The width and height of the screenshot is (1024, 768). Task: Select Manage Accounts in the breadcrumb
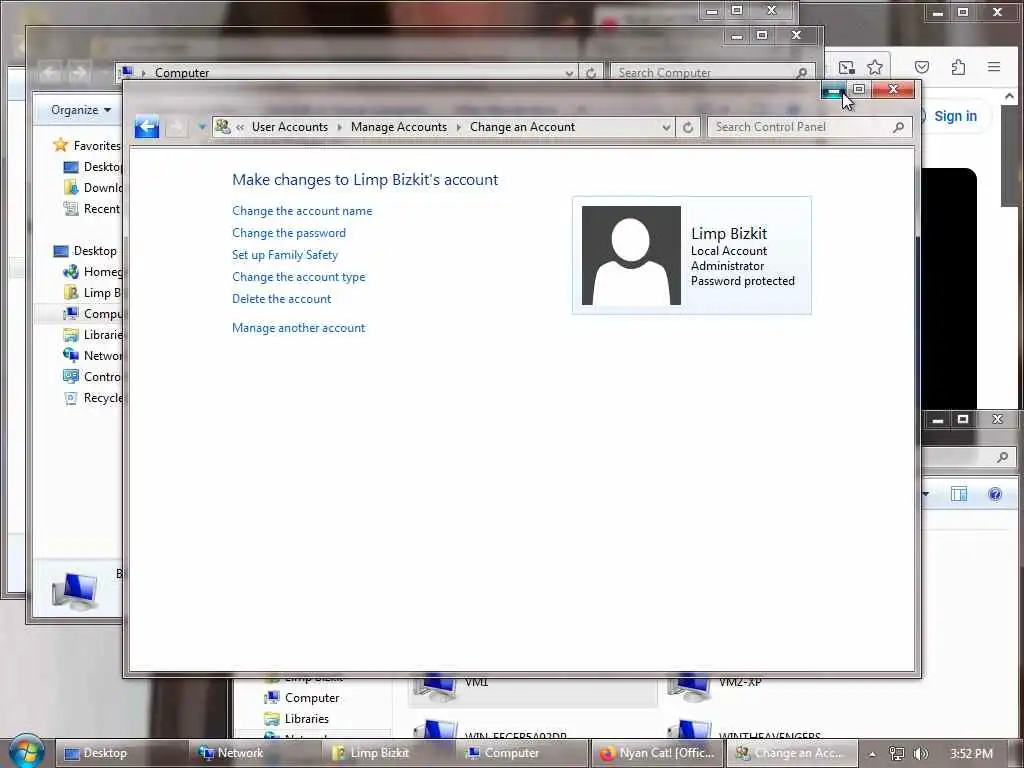point(399,127)
